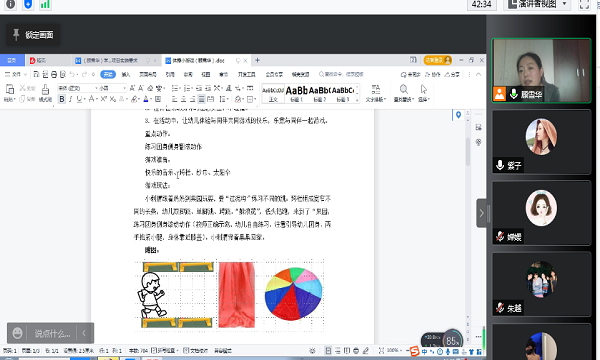Open the speaker view dropdown at top right

point(564,4)
